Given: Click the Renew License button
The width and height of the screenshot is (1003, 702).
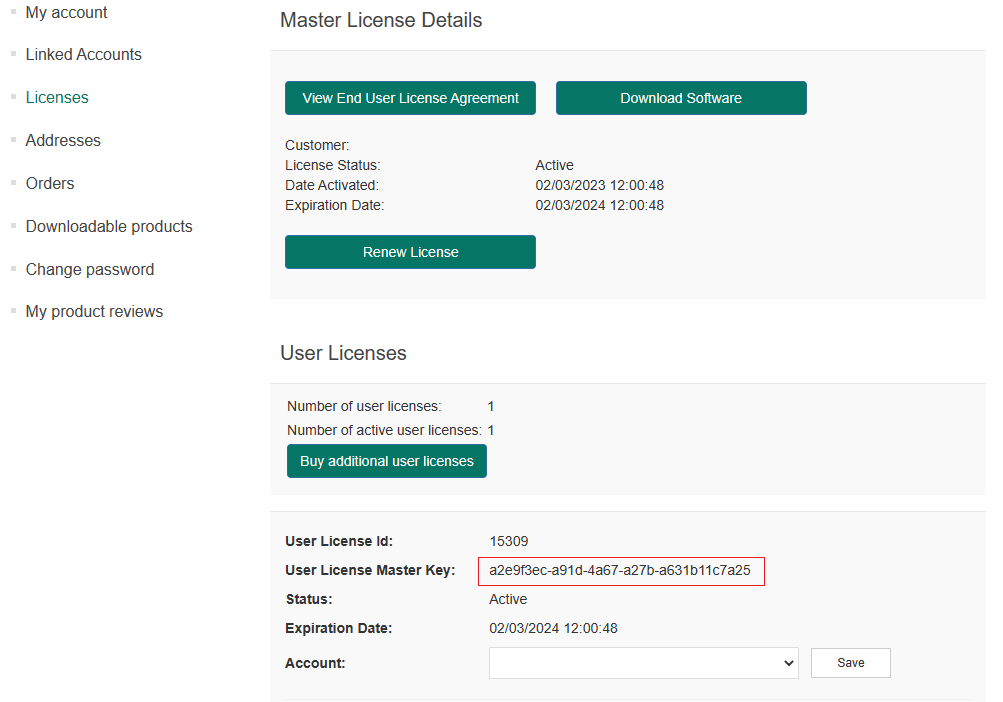Looking at the screenshot, I should pos(410,252).
